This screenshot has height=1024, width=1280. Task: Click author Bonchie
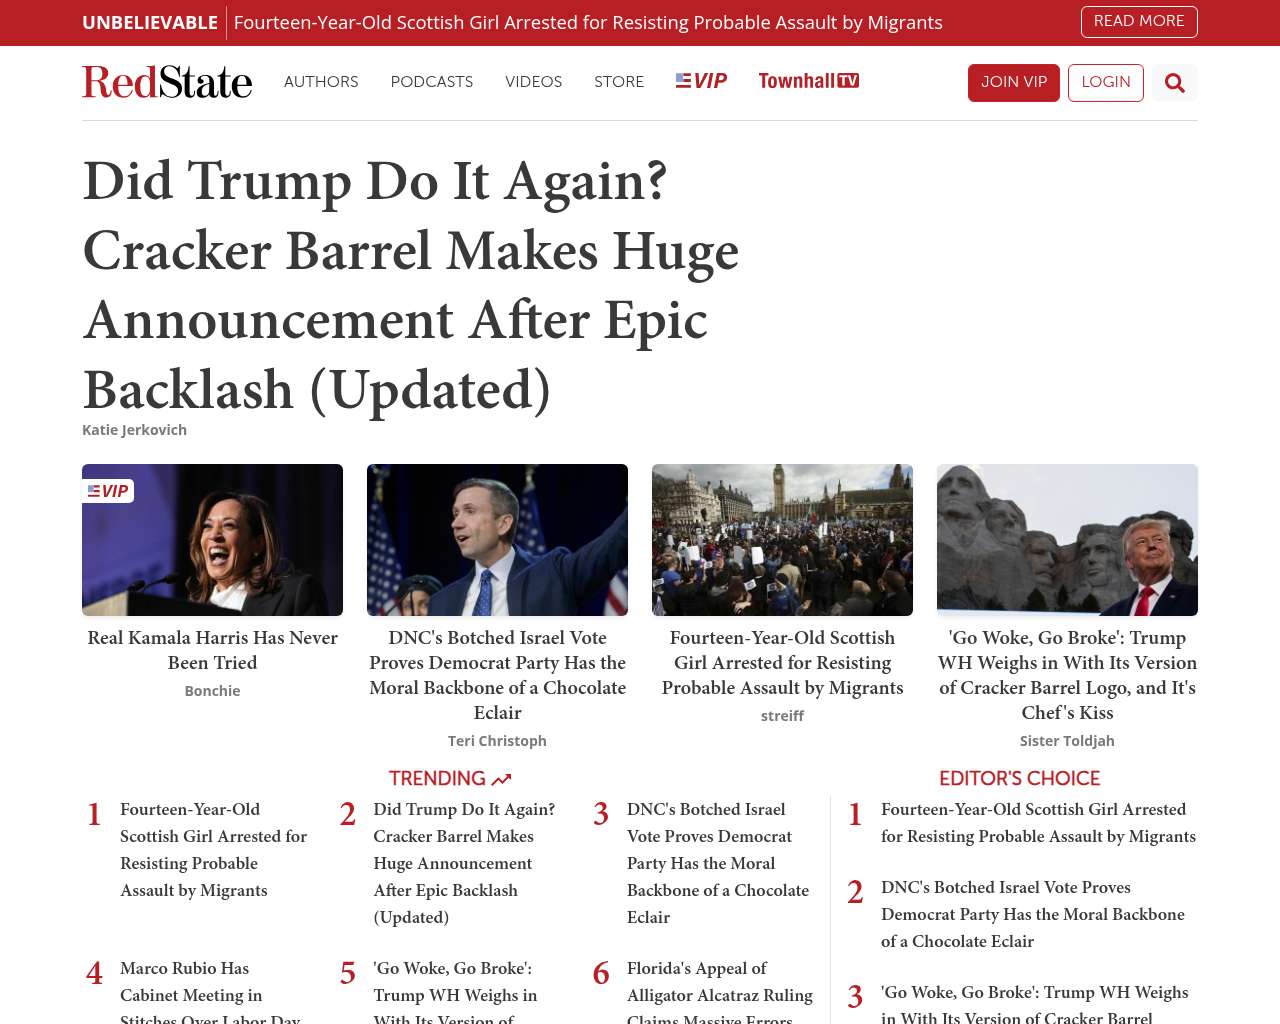click(x=212, y=691)
